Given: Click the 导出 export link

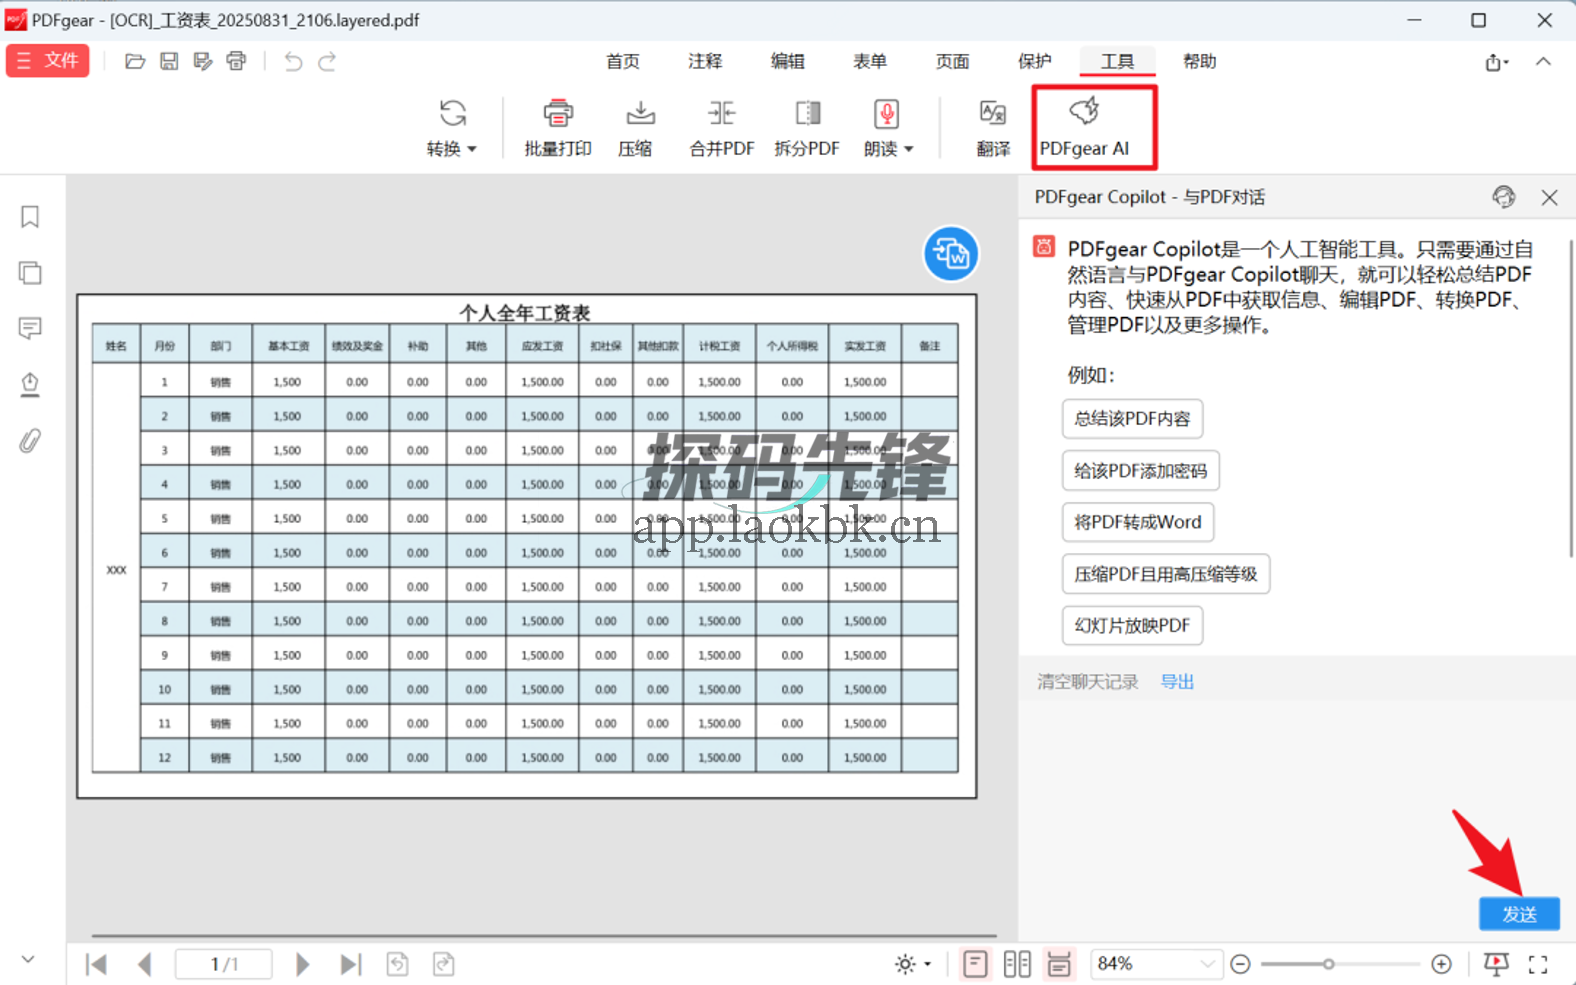Looking at the screenshot, I should 1177,682.
